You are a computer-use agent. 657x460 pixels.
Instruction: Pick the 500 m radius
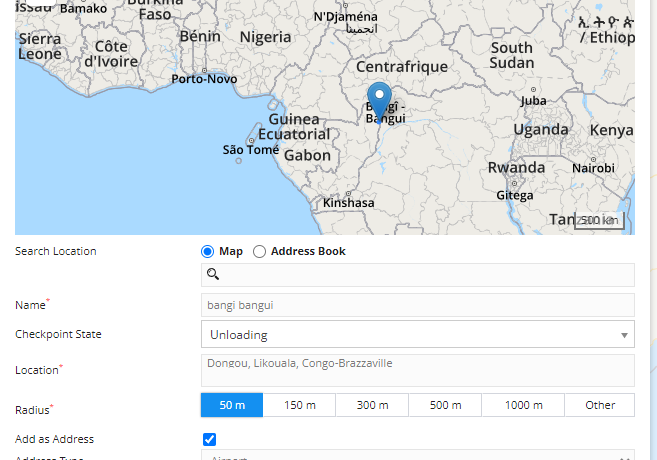point(445,405)
